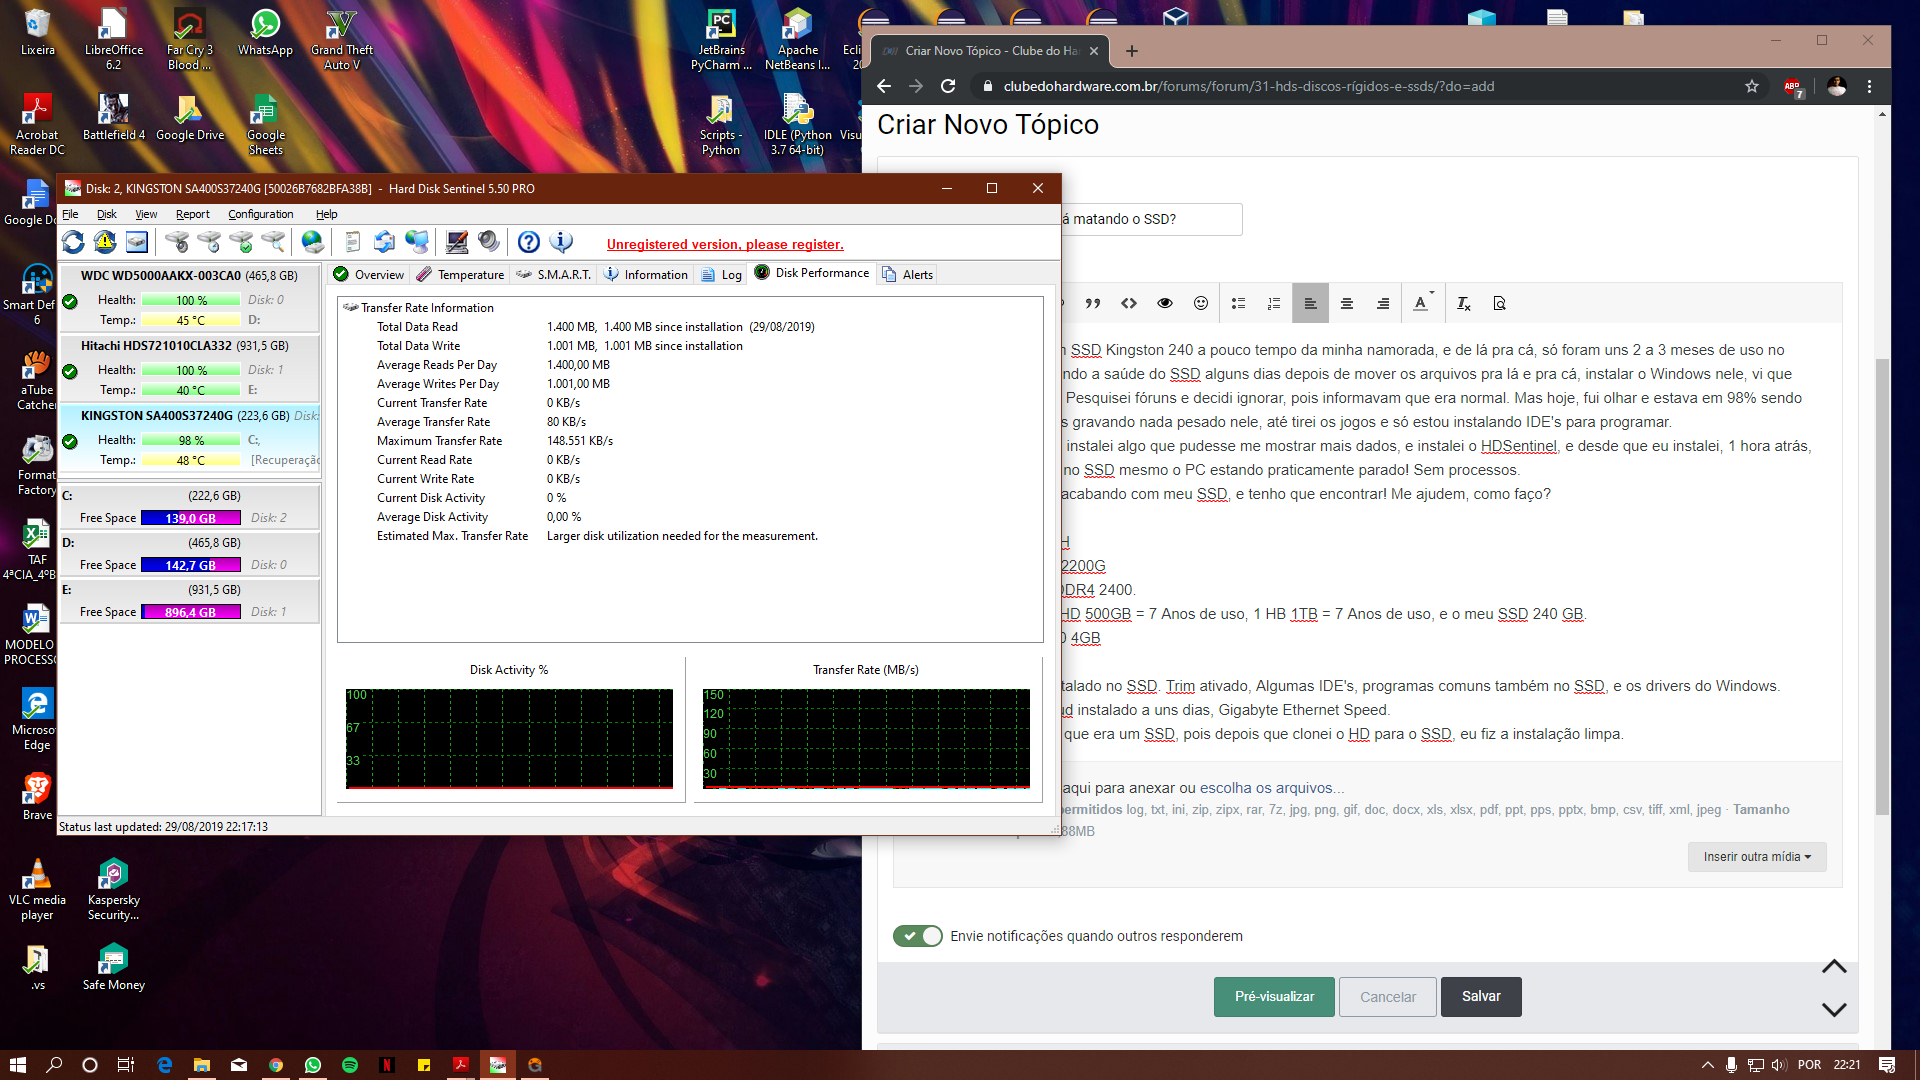
Task: Switch to the S.M.A.R.T. tab
Action: point(554,274)
